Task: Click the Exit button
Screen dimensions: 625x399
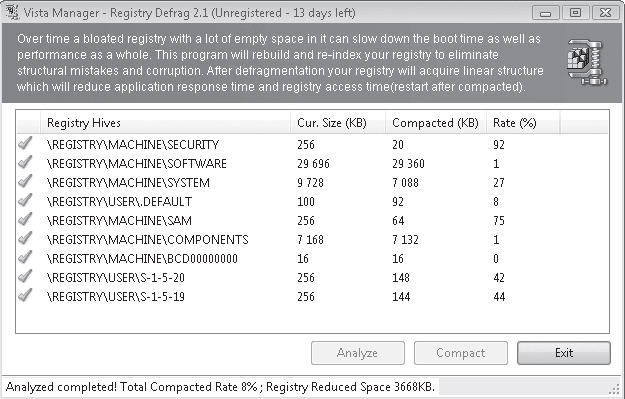Action: (564, 353)
